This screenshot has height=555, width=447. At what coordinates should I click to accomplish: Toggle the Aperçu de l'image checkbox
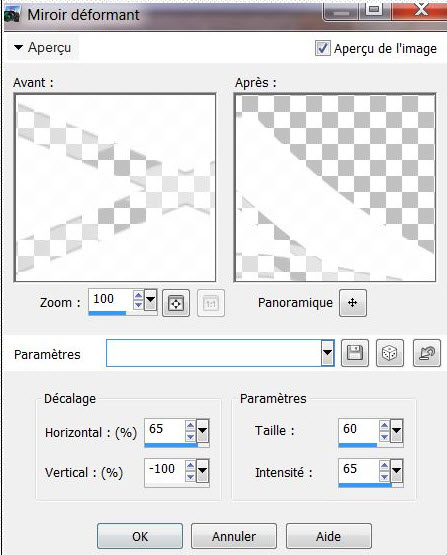coord(322,48)
